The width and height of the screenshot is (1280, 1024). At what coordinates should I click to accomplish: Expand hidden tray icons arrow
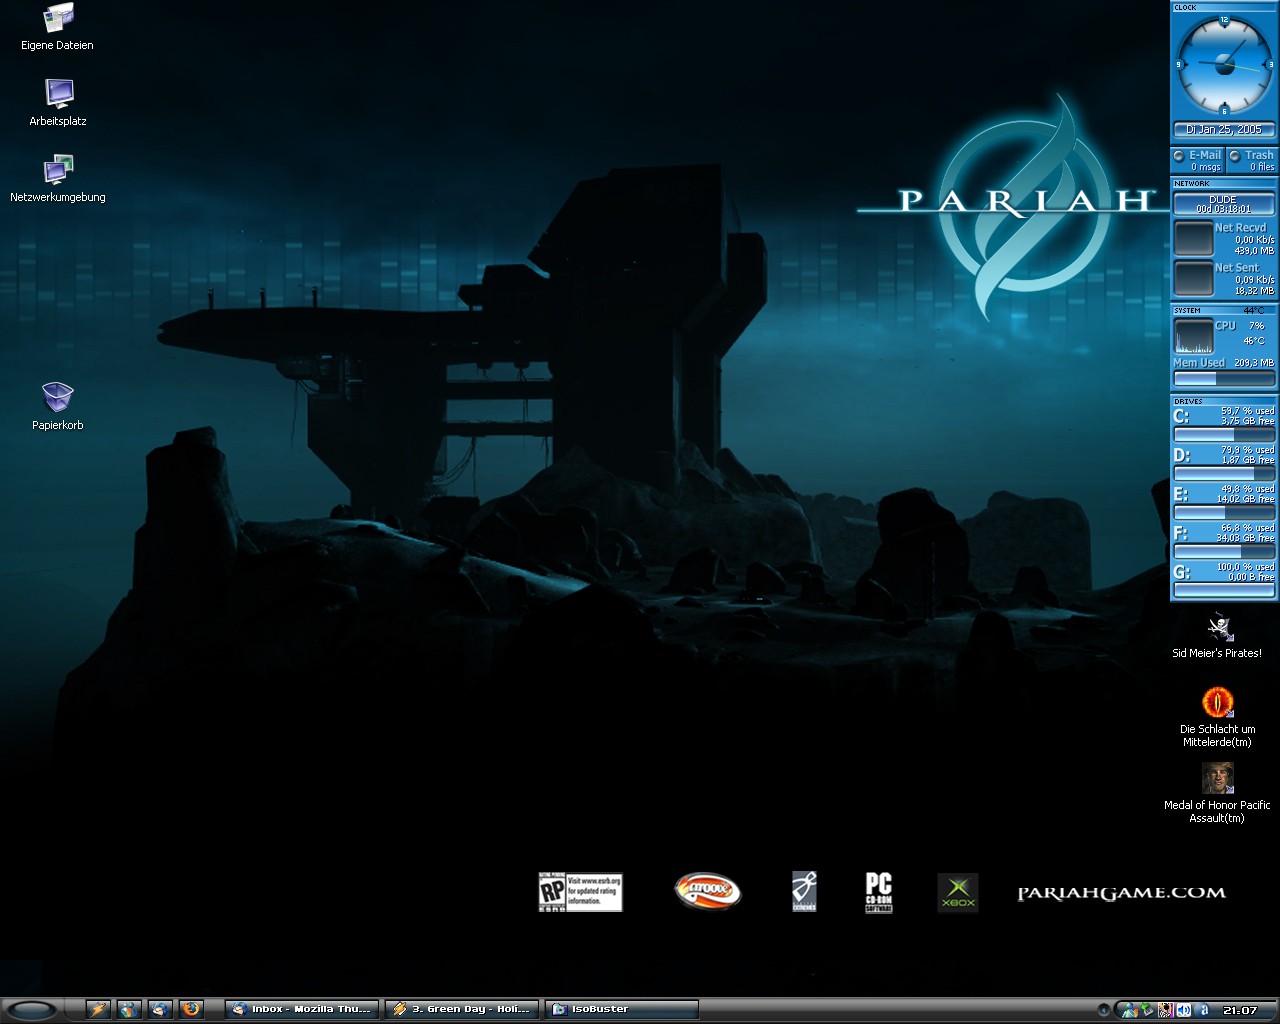(x=1104, y=1010)
